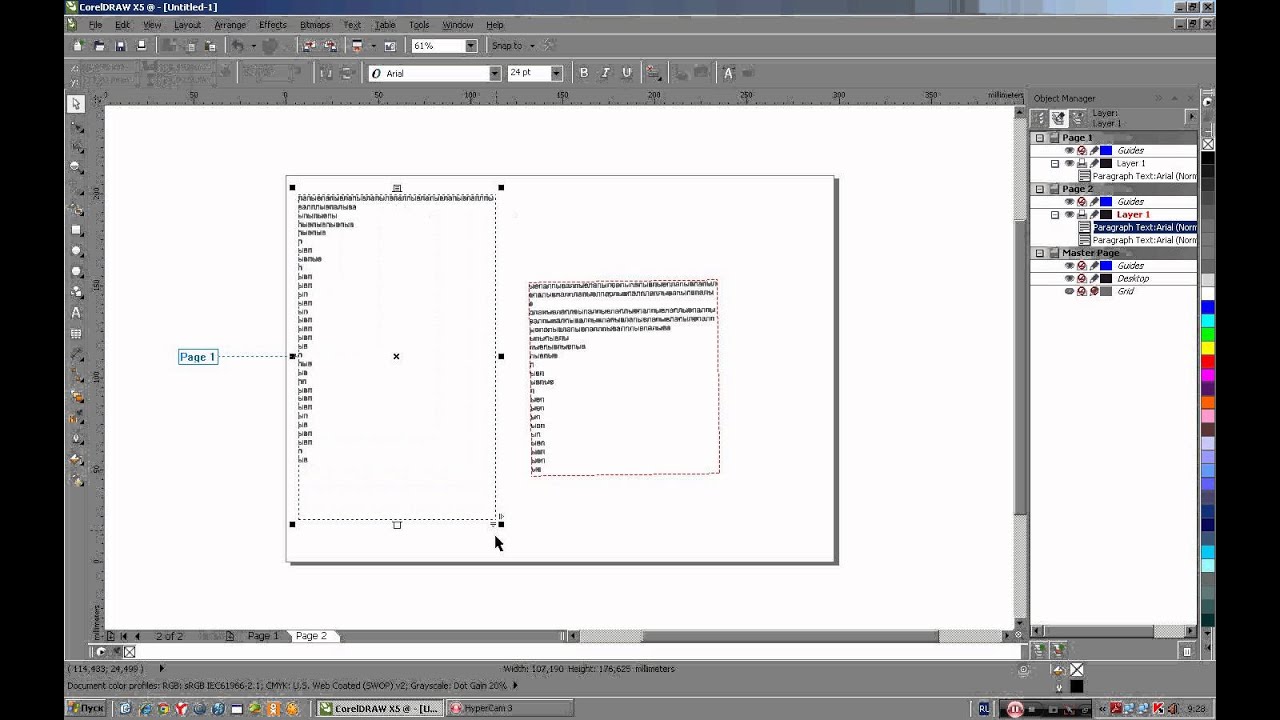The height and width of the screenshot is (720, 1280).
Task: Select the Table tool
Action: (76, 334)
